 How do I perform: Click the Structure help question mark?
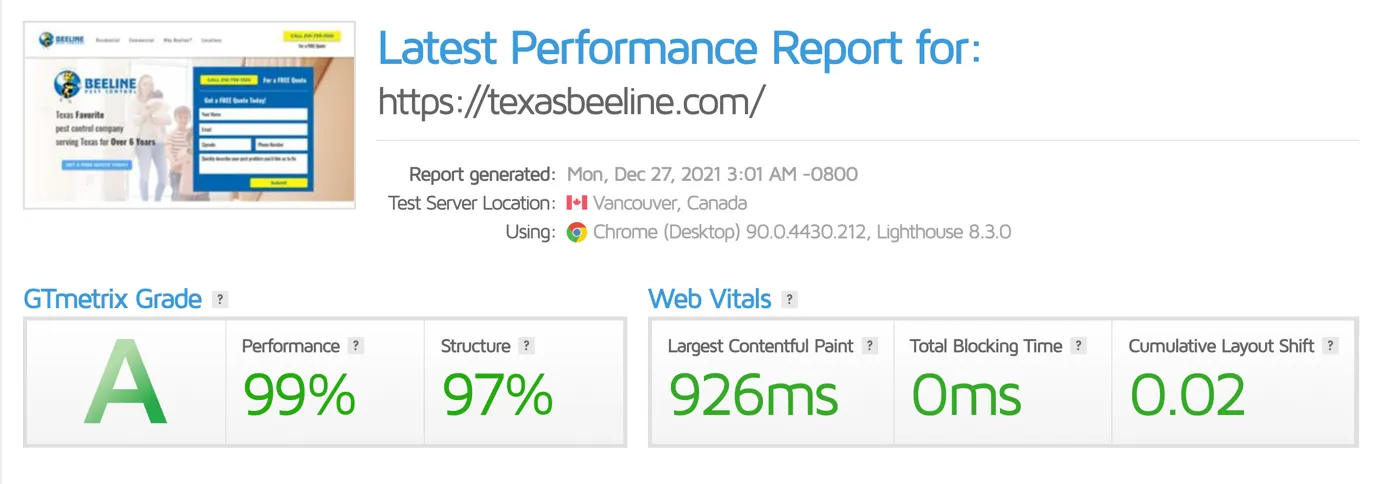(527, 346)
